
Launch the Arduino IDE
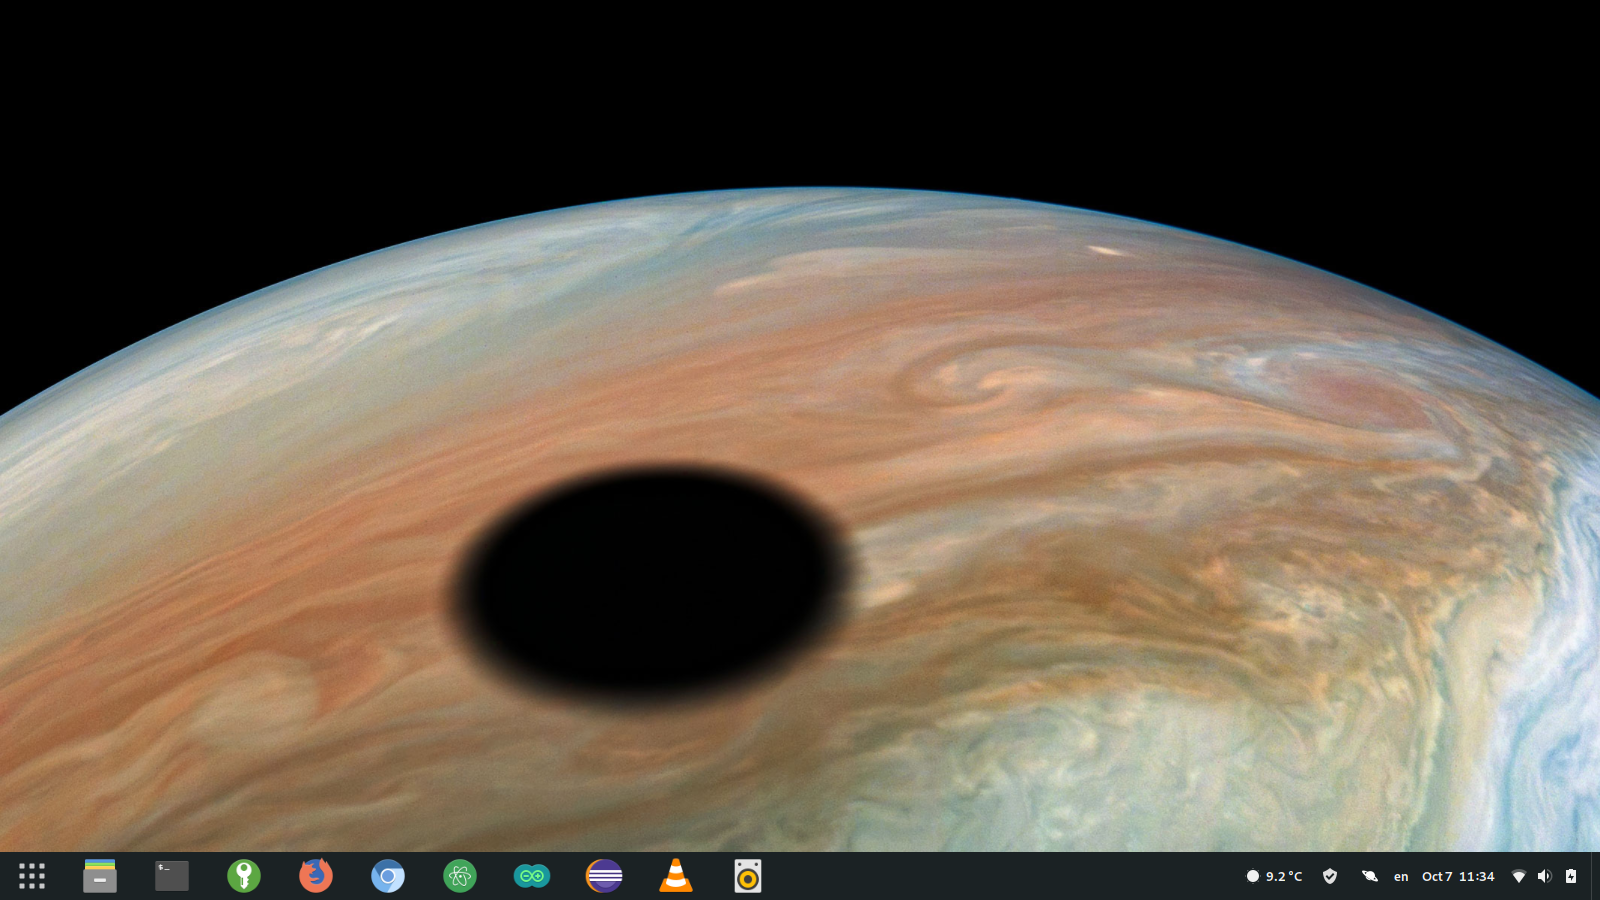coord(532,876)
